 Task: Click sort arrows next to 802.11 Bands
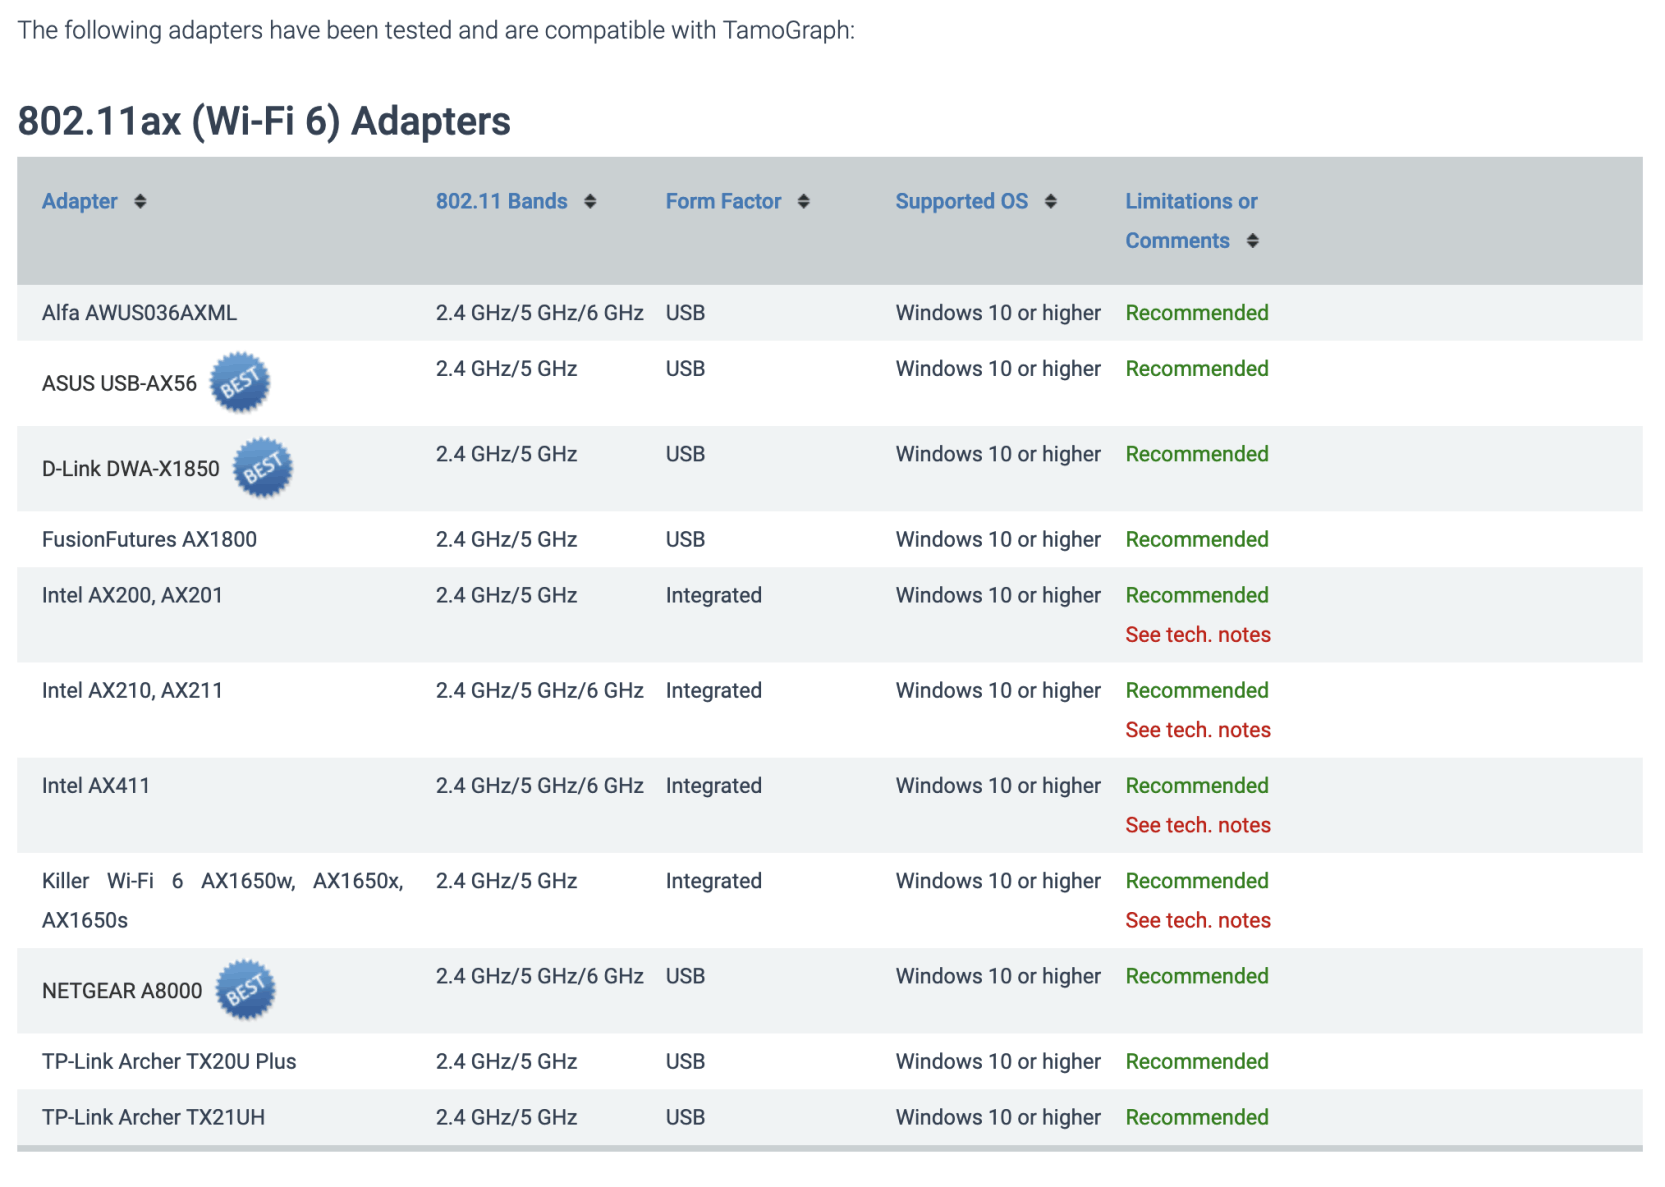coord(590,202)
